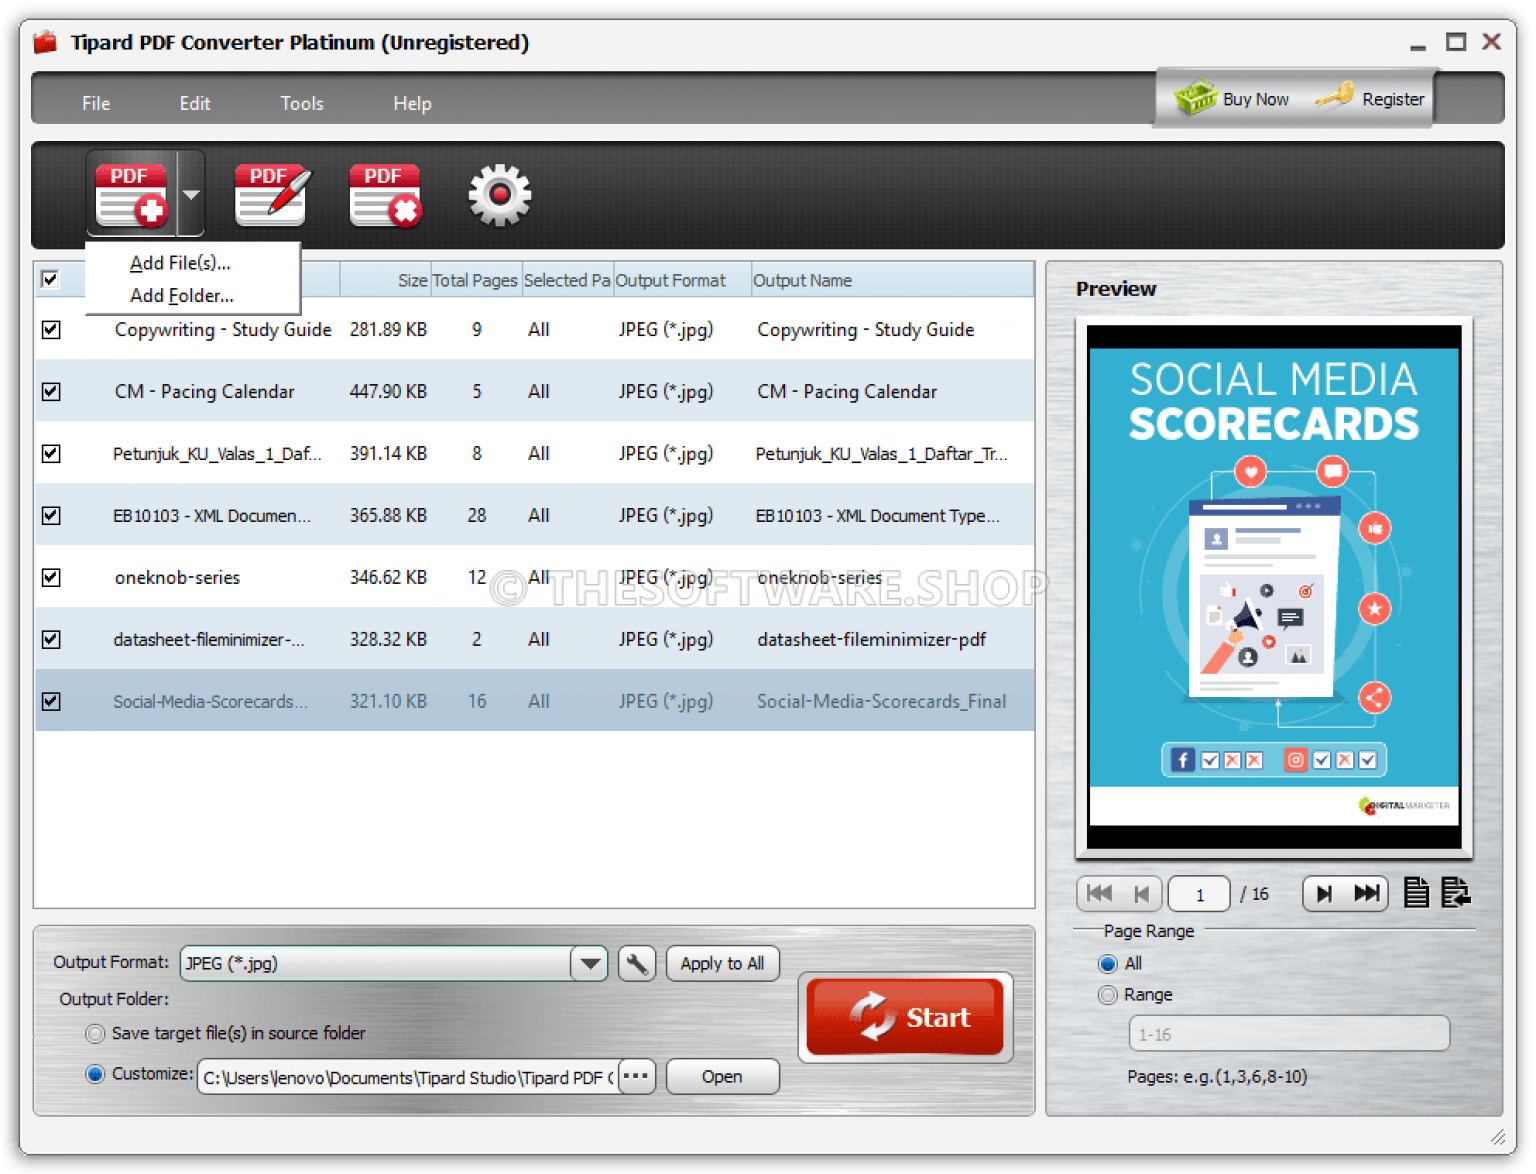1536x1174 pixels.
Task: Uncheck EB10103 XML Document row checkbox
Action: click(x=51, y=516)
